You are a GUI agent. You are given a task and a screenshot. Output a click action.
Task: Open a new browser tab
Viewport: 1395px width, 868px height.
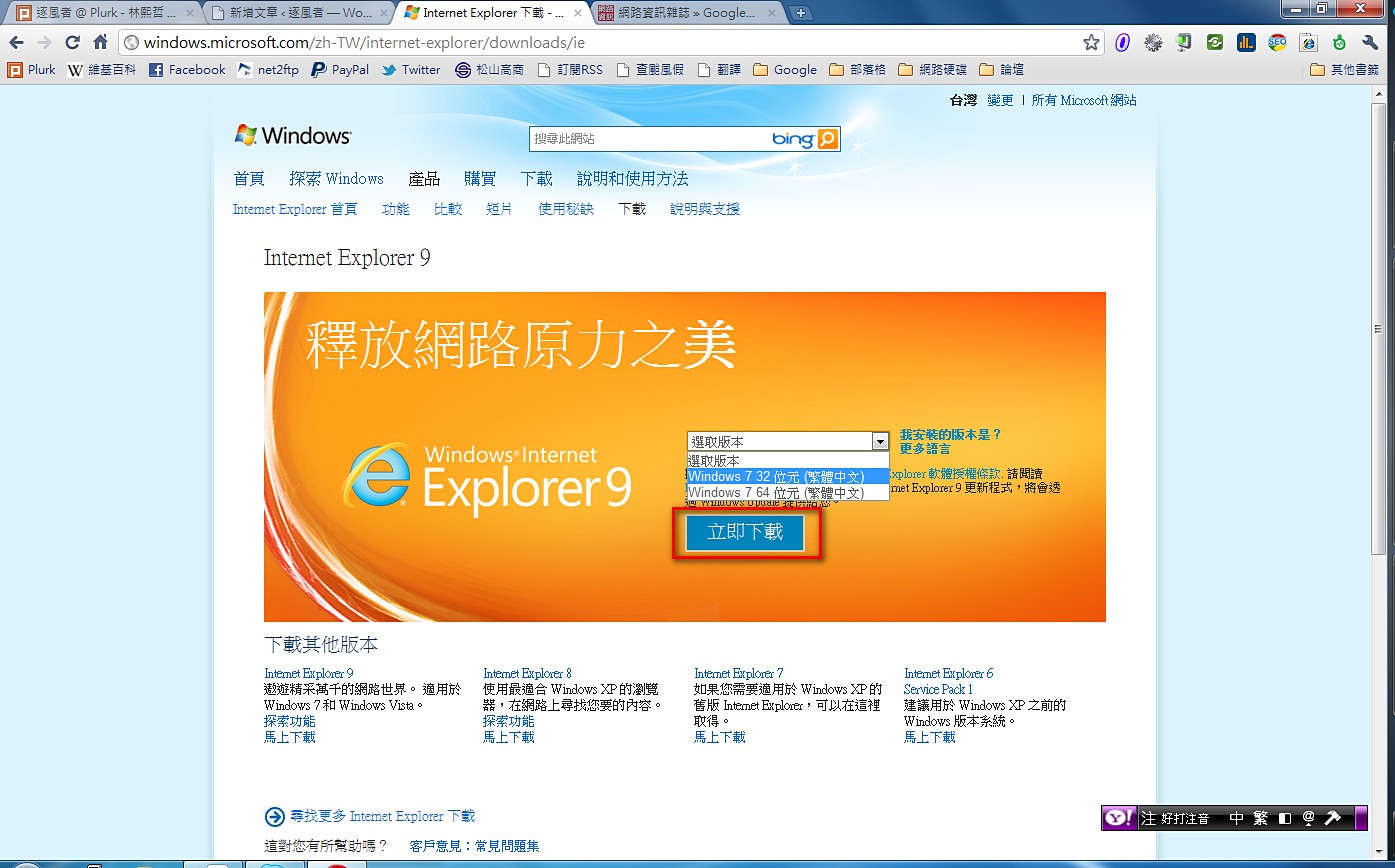[x=801, y=13]
